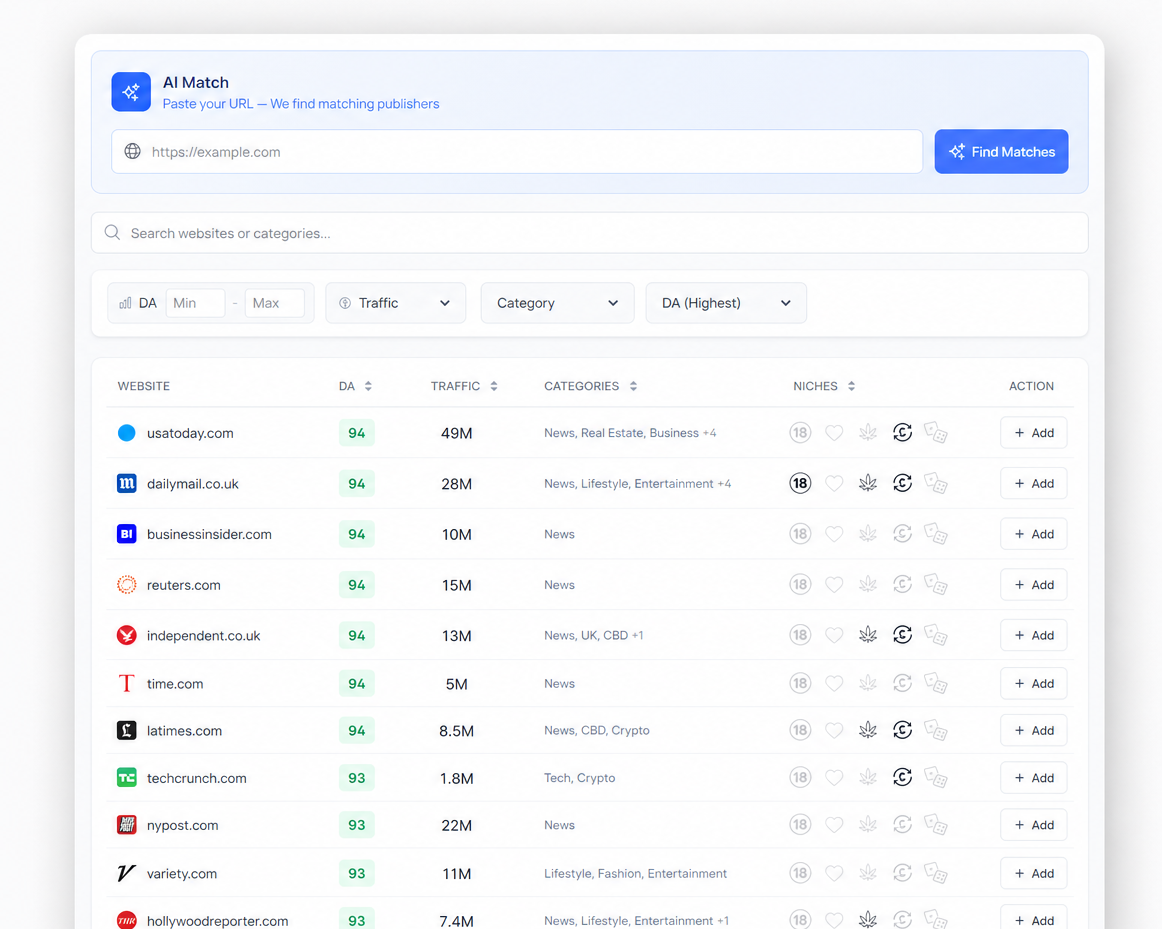1162x929 pixels.
Task: Click the 8.5M traffic value
Action: pyautogui.click(x=456, y=730)
